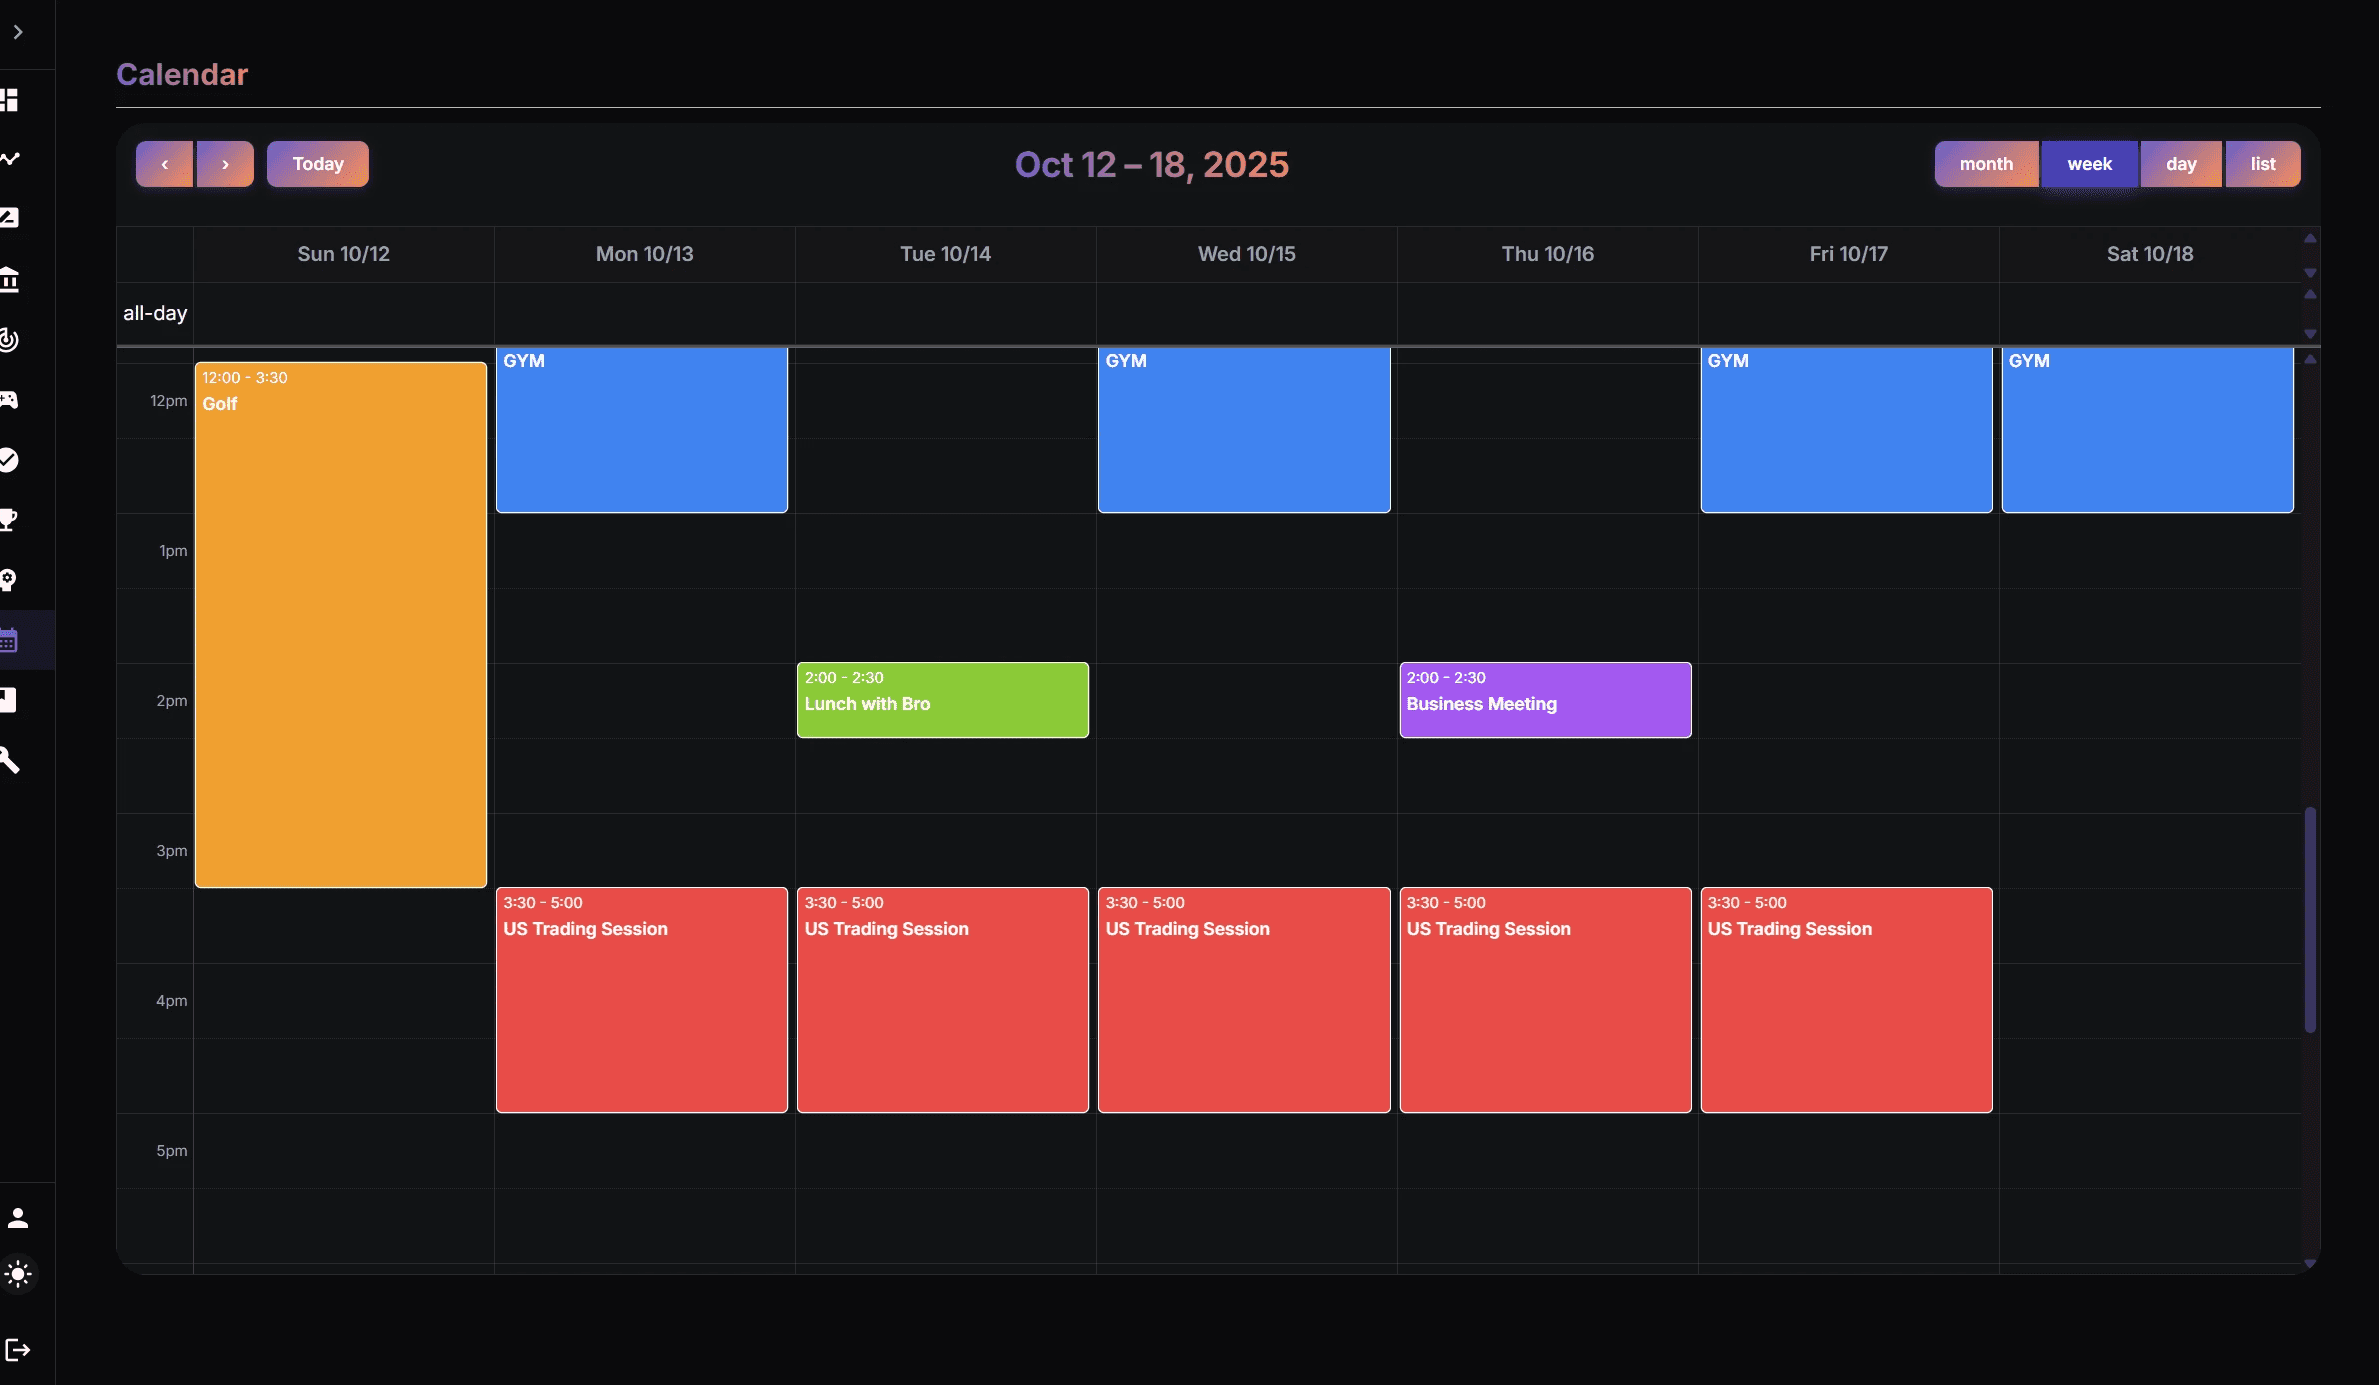
Task: Open the trophy icon in sidebar
Action: click(10, 519)
